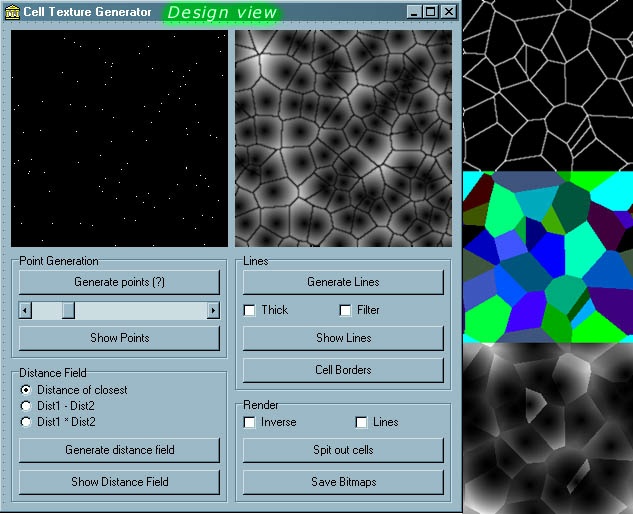Choose the Dist1 * Dist2 radio option
Image resolution: width=633 pixels, height=514 pixels.
point(26,422)
